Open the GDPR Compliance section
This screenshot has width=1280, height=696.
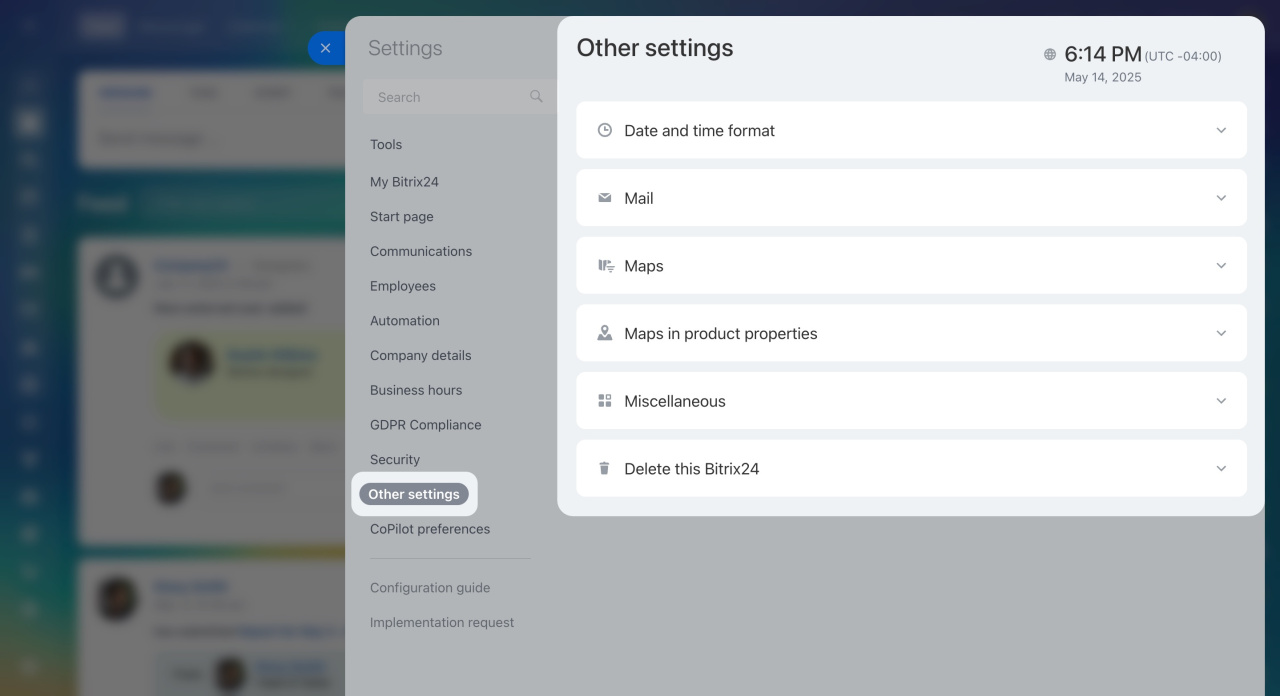click(x=425, y=425)
